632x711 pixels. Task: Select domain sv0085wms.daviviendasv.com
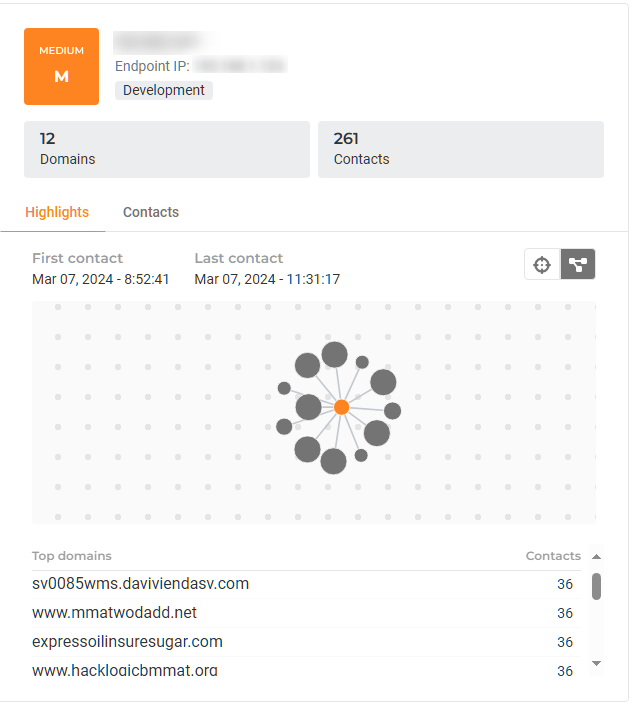[x=140, y=584]
